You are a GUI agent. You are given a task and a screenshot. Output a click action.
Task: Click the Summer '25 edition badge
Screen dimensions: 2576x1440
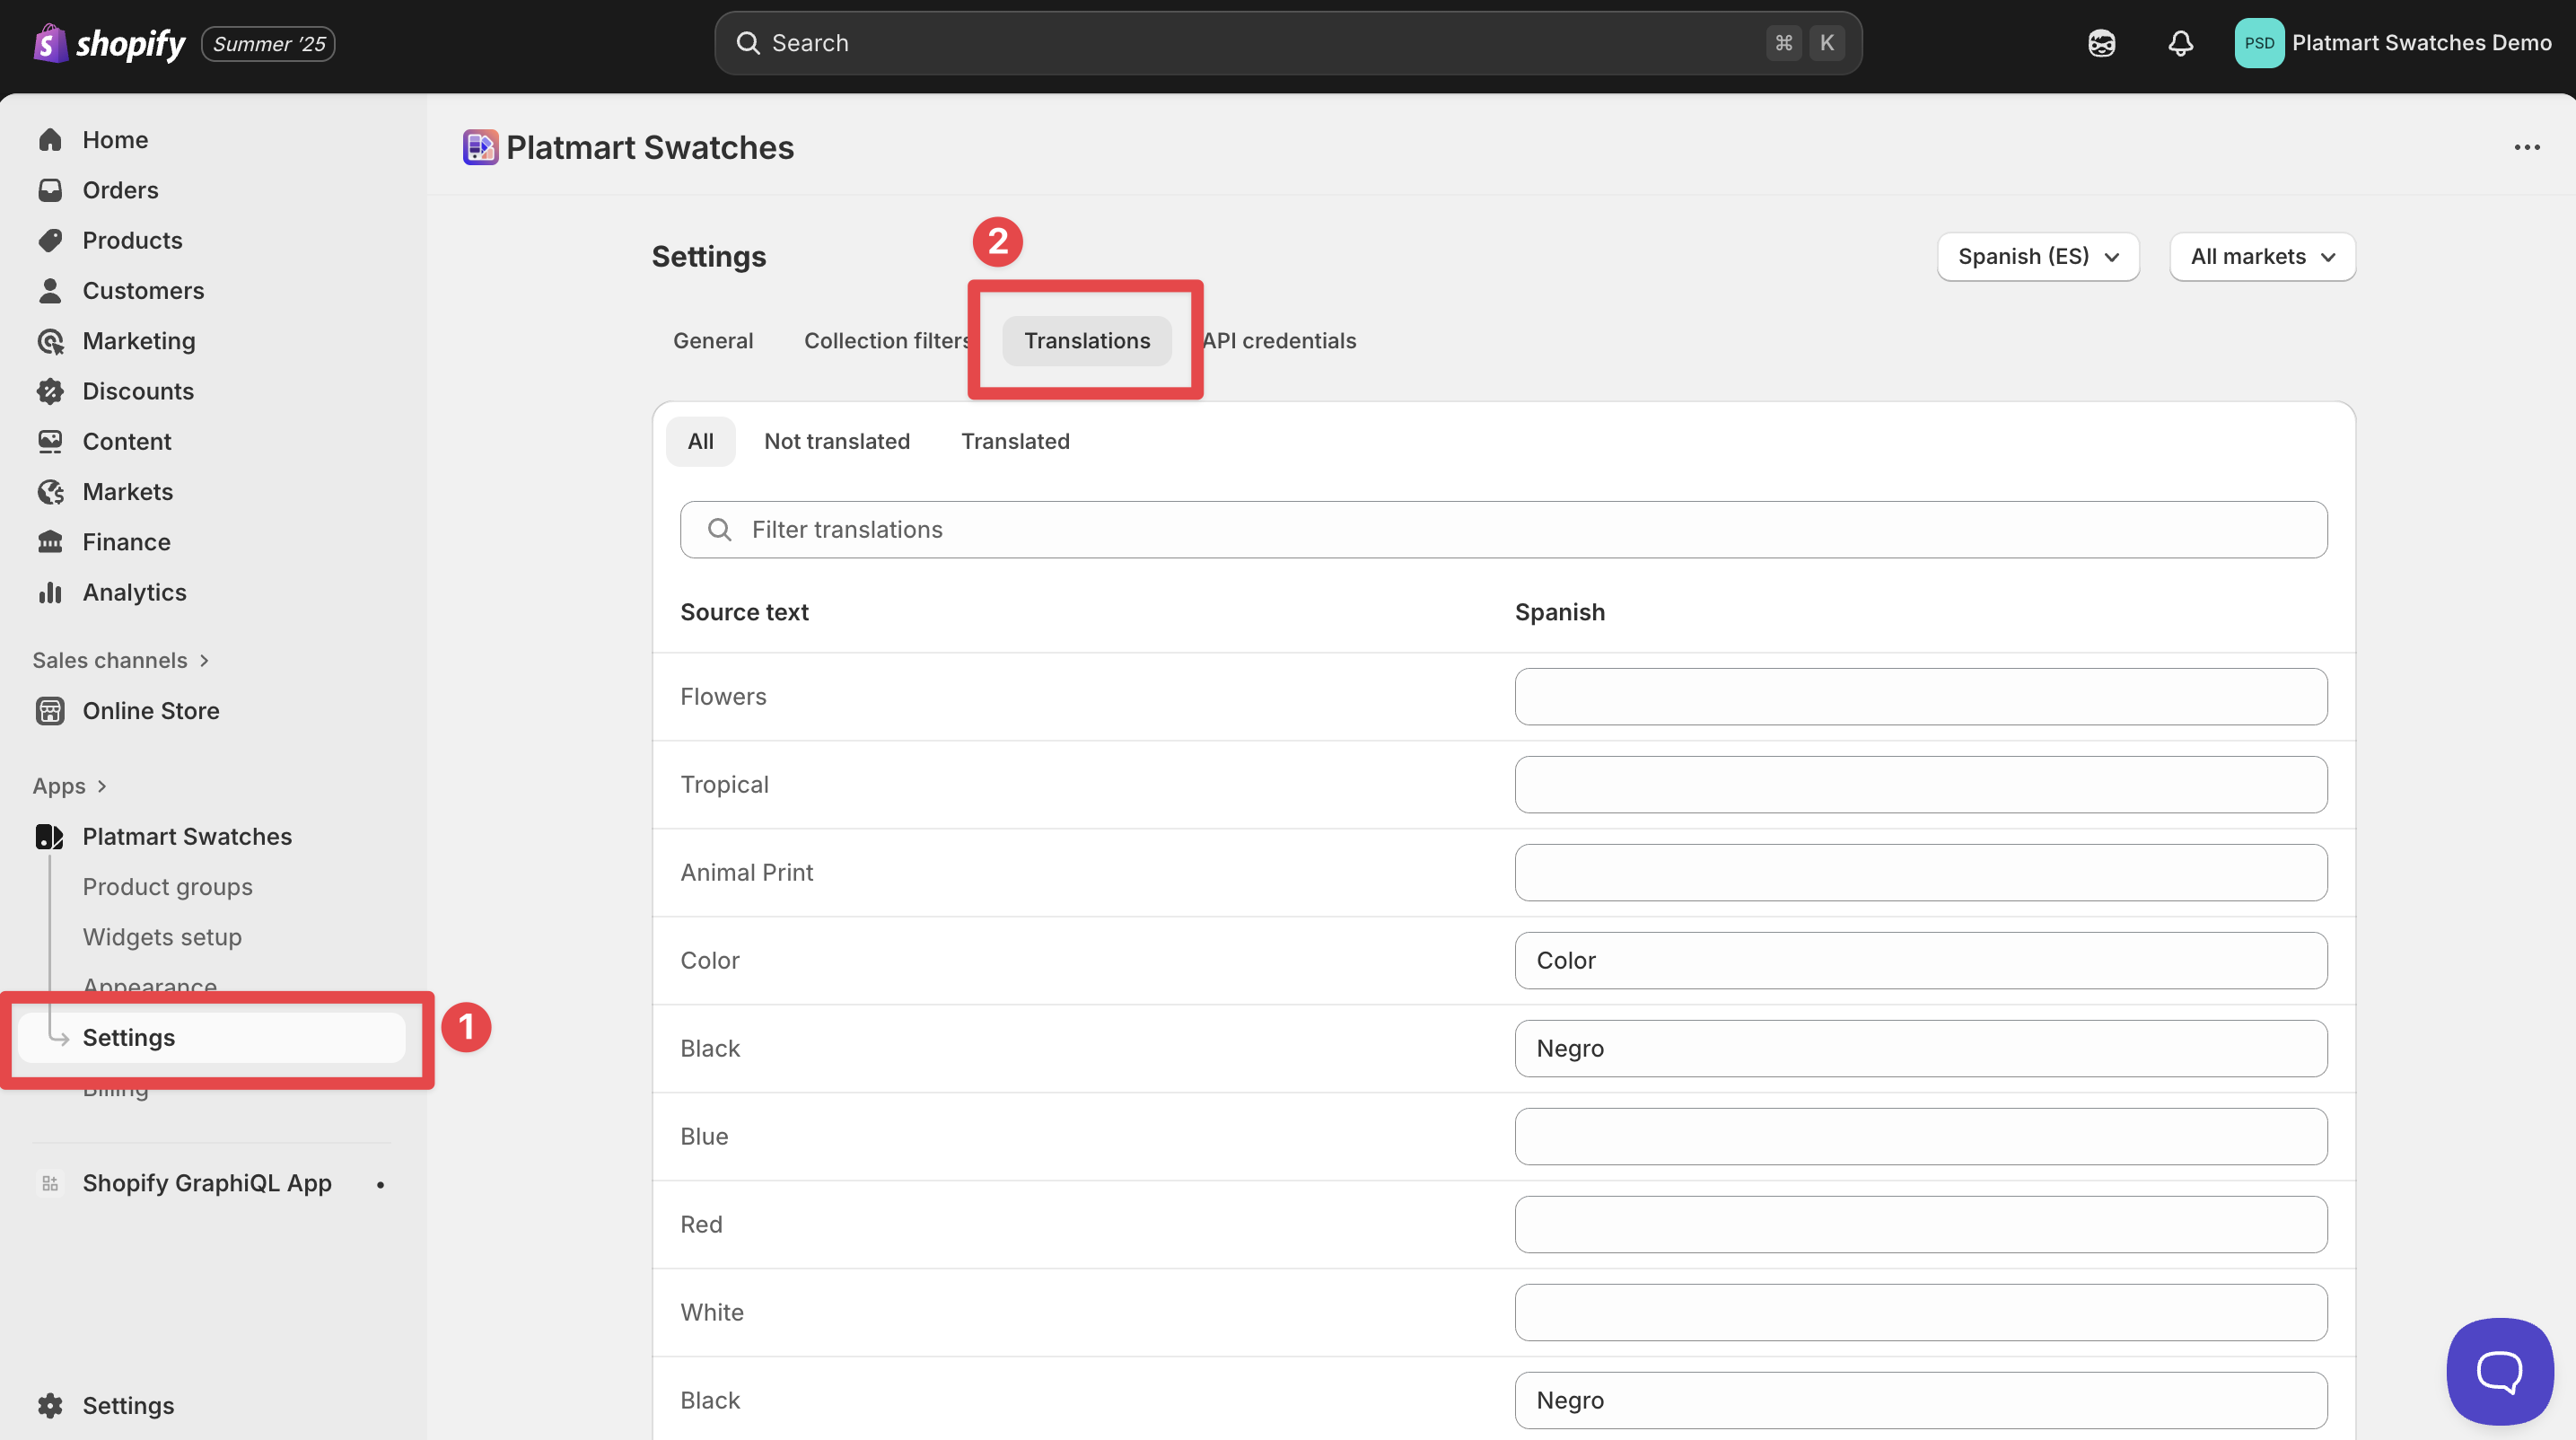click(268, 44)
